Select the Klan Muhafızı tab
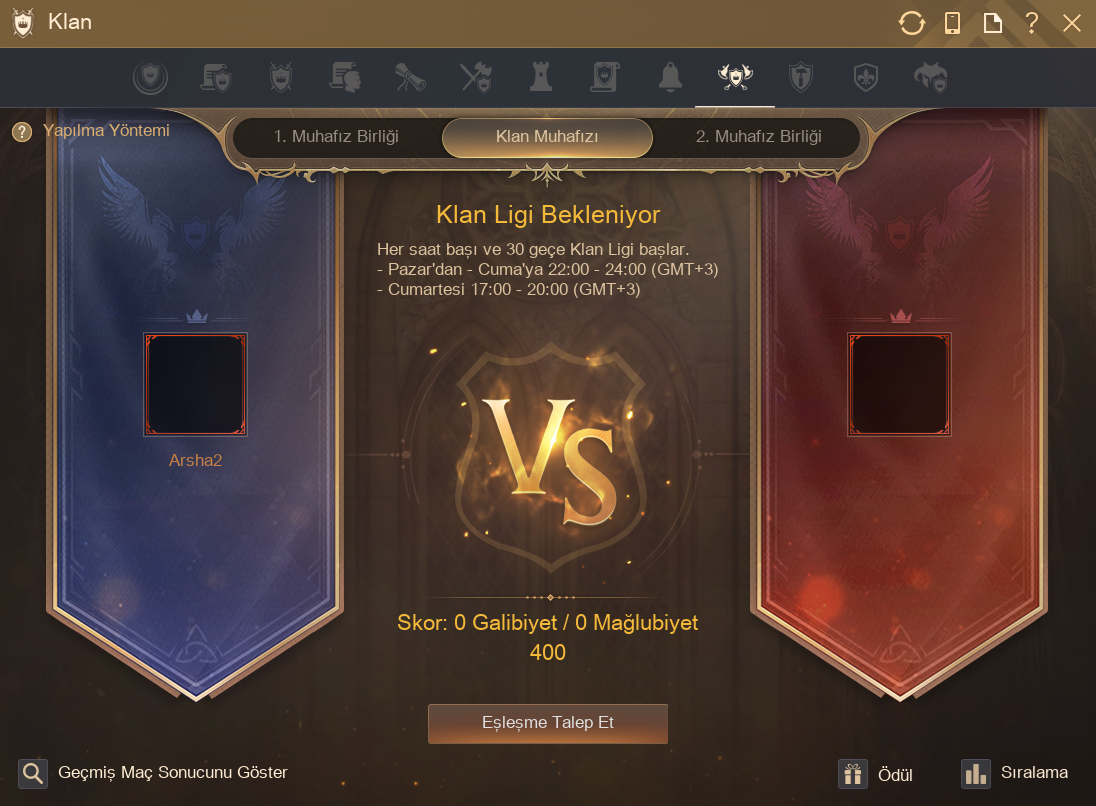The image size is (1096, 806). click(547, 137)
